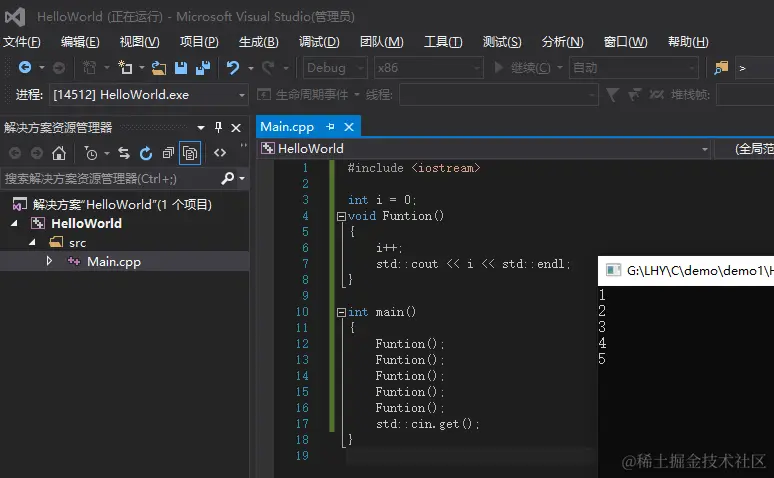The height and width of the screenshot is (478, 774).
Task: Close the Main.cpp editor tab
Action: (349, 127)
